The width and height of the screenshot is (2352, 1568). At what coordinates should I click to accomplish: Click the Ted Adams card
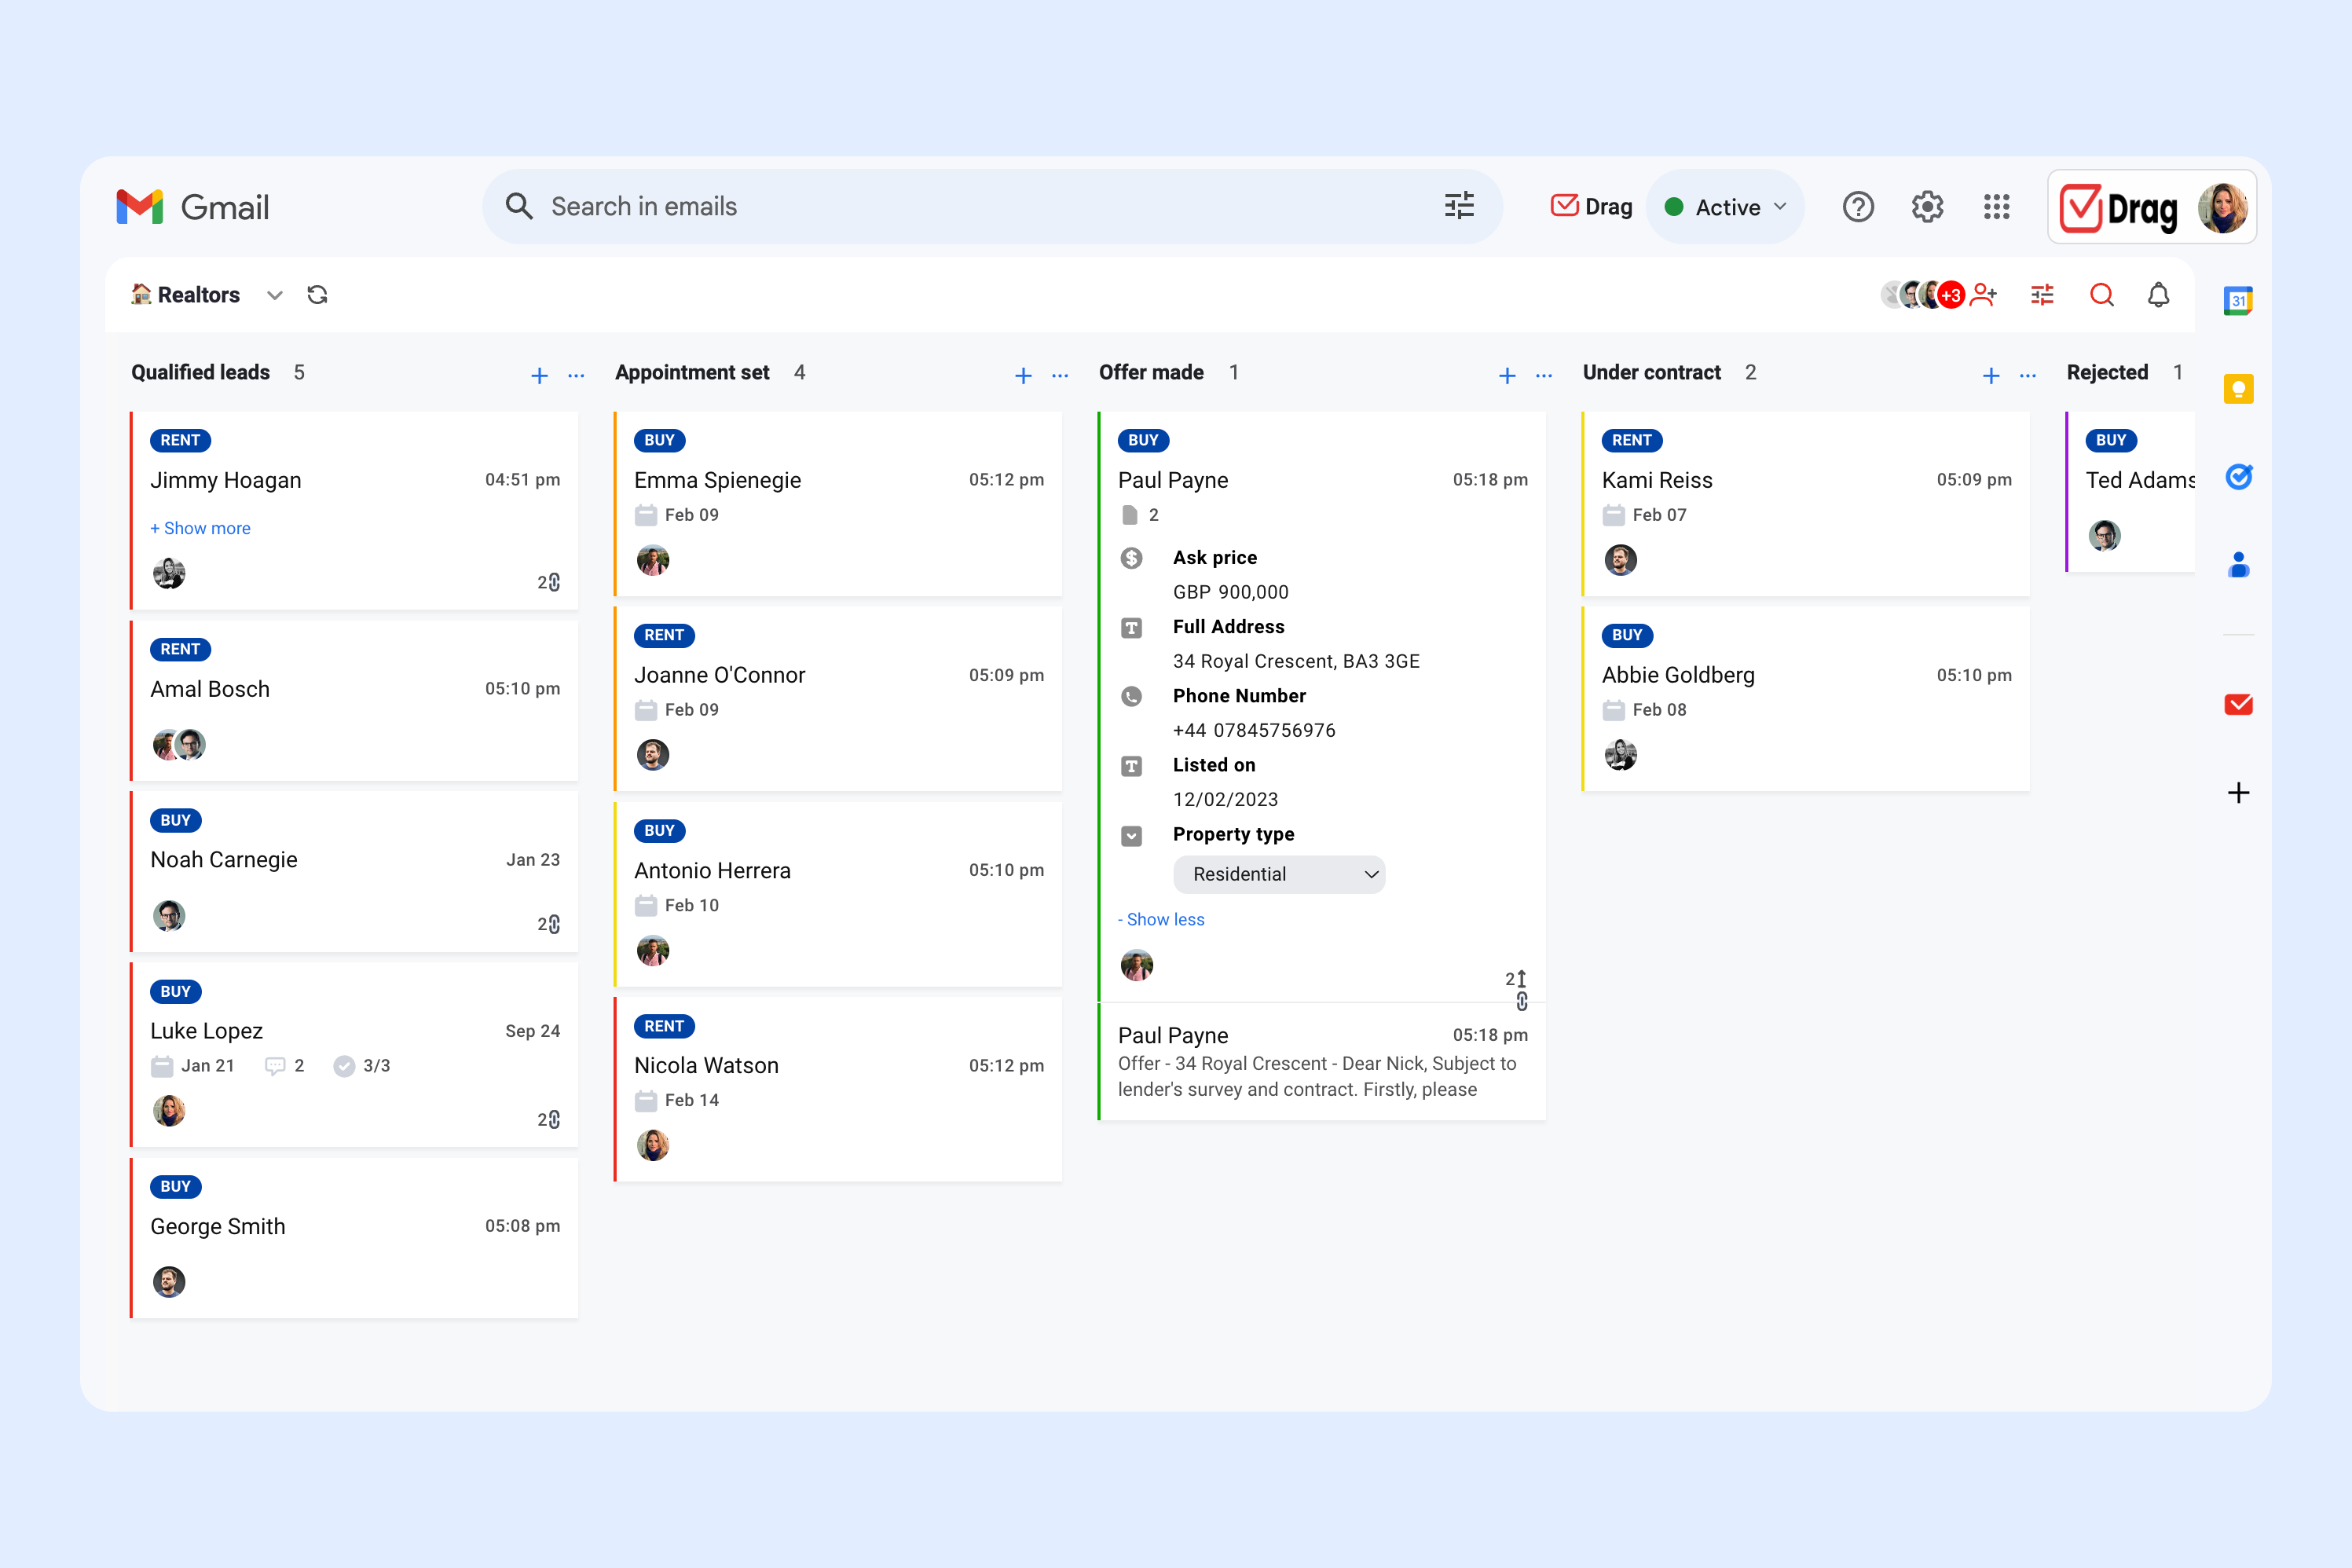[x=2131, y=492]
